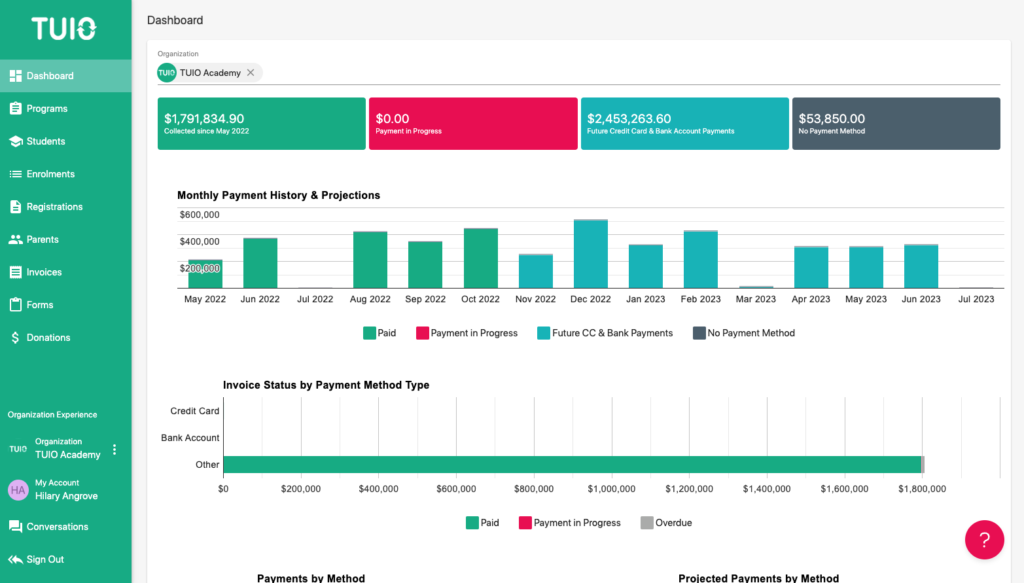This screenshot has width=1024, height=583.
Task: Open Conversations chat icon
Action: [x=17, y=526]
